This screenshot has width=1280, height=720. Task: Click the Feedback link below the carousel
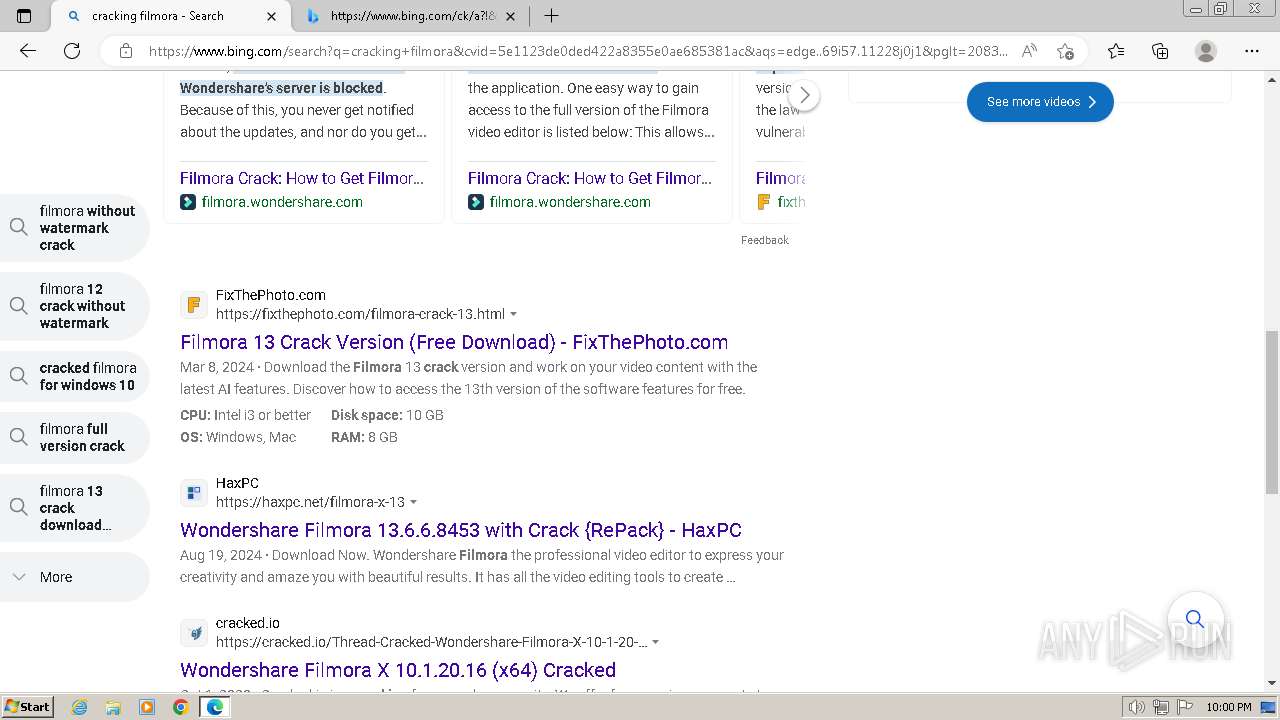765,240
